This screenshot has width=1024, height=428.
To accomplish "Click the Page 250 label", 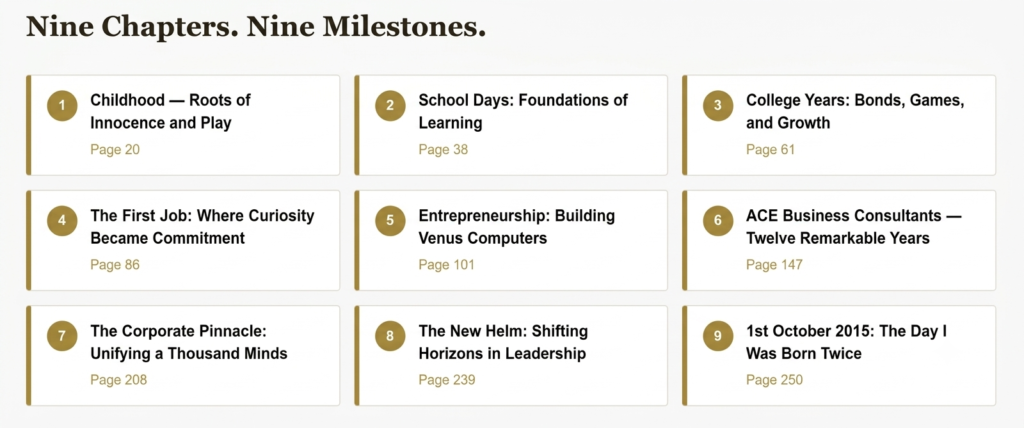I will 775,380.
